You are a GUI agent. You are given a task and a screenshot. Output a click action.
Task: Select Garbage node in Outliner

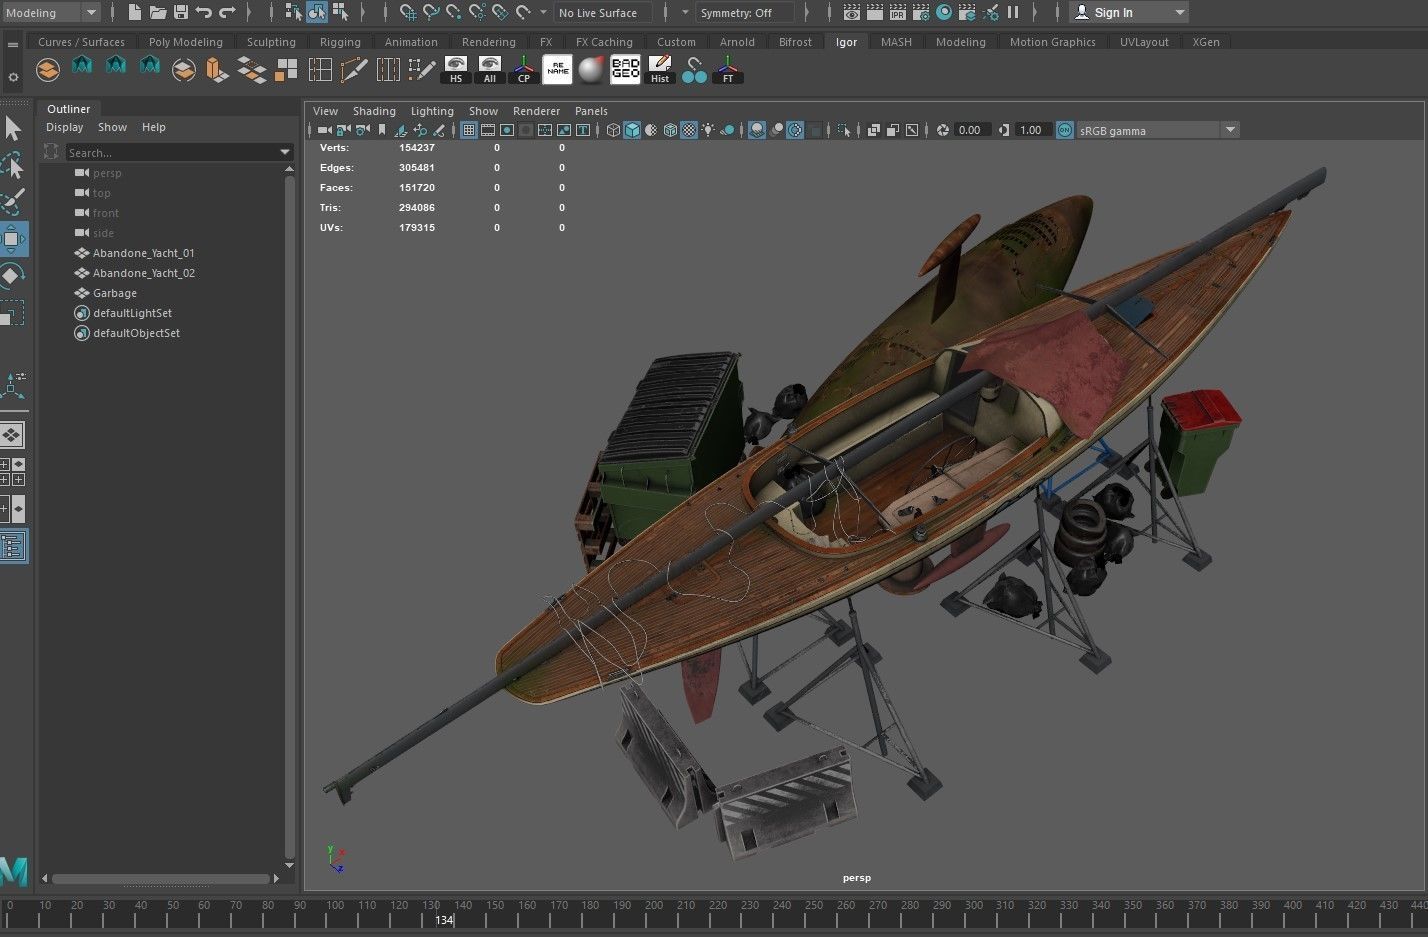point(114,293)
